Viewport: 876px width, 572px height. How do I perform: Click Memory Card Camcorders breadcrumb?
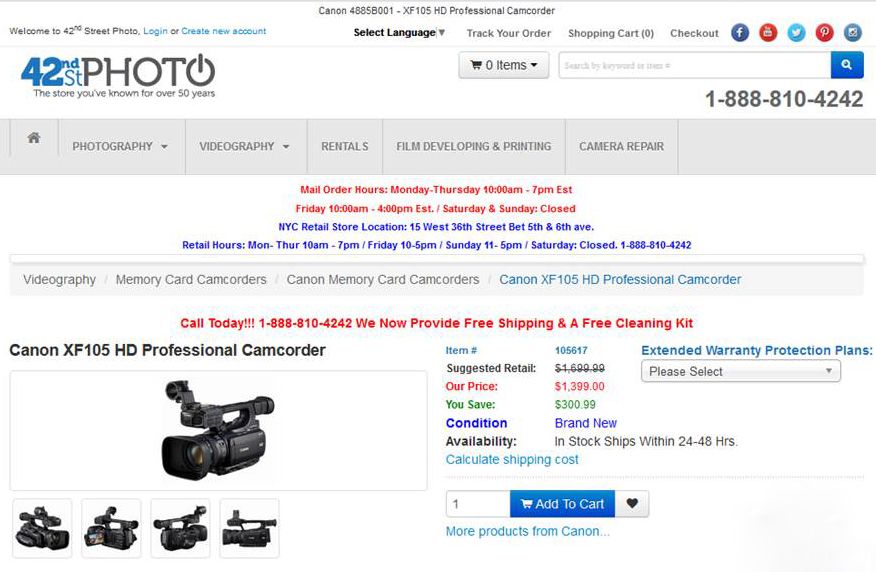coord(191,279)
